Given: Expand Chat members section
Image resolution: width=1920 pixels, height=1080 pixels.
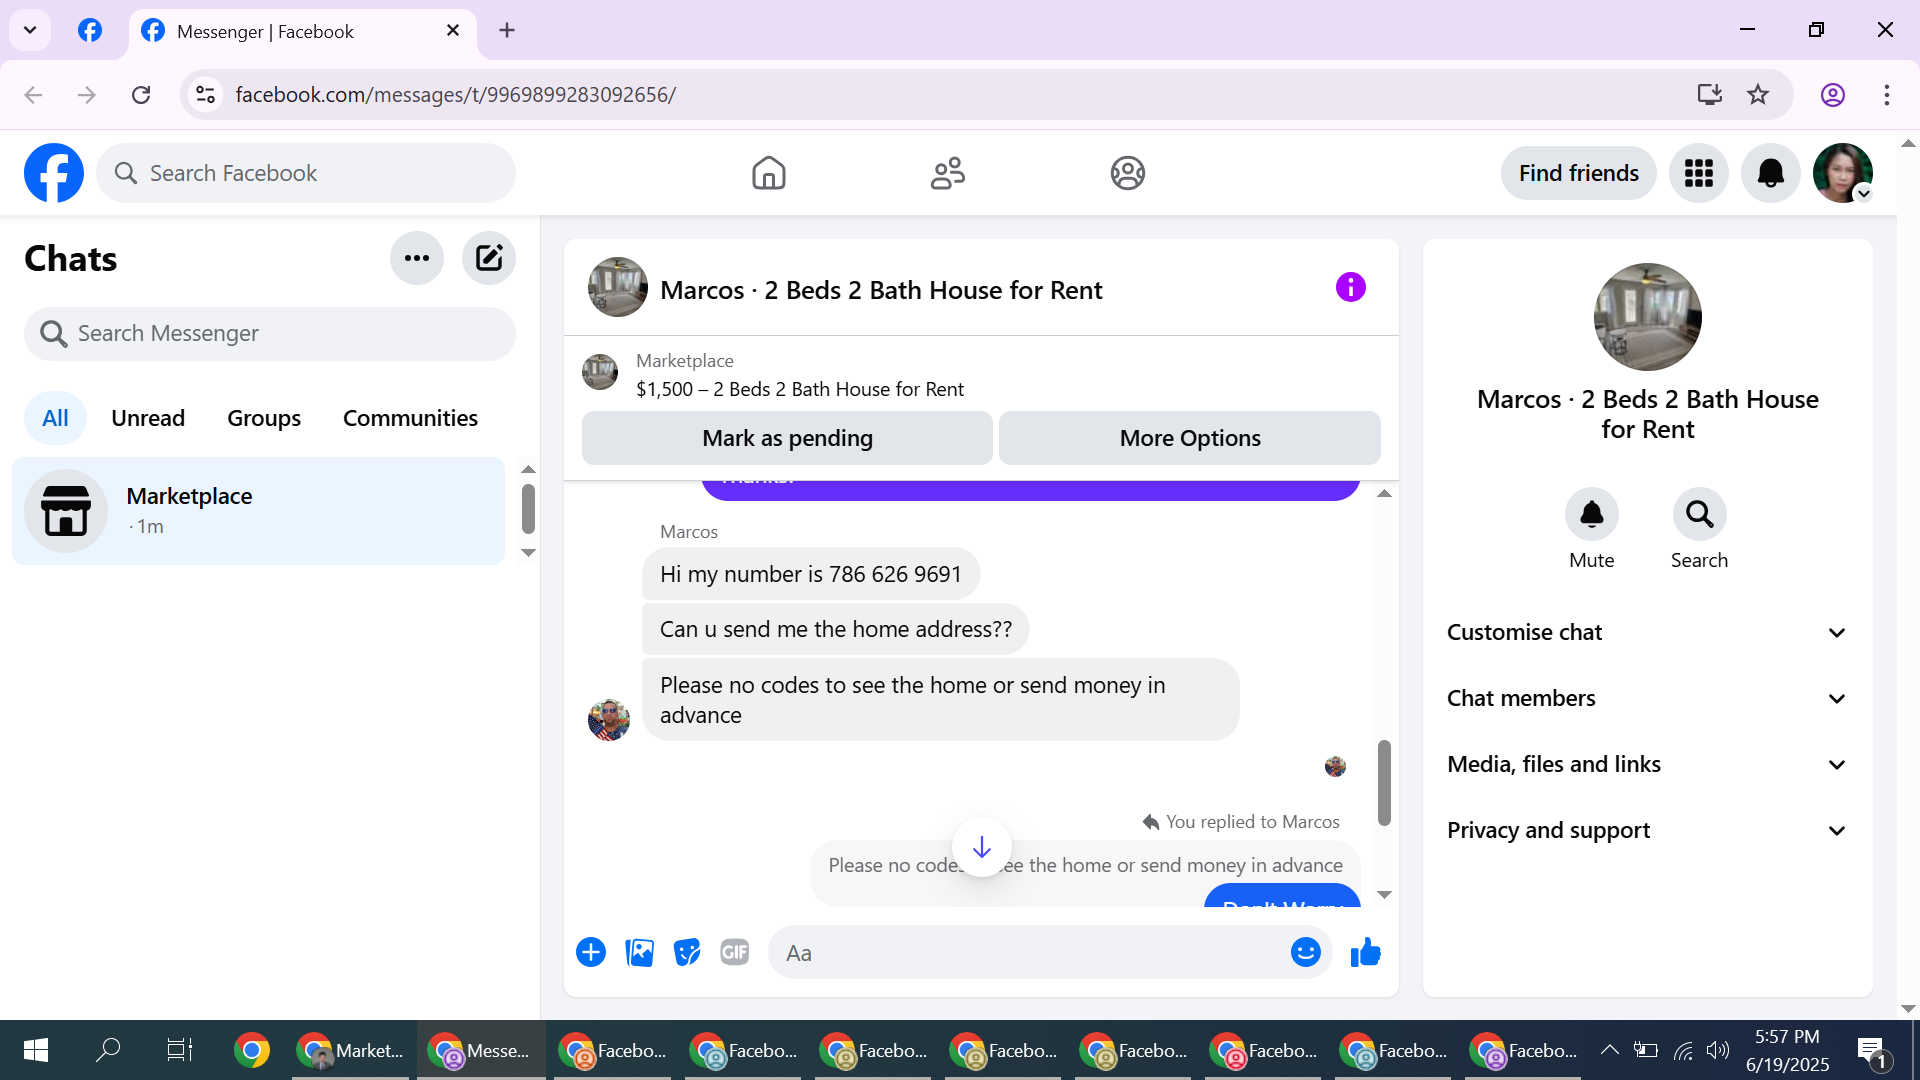Looking at the screenshot, I should (x=1648, y=698).
